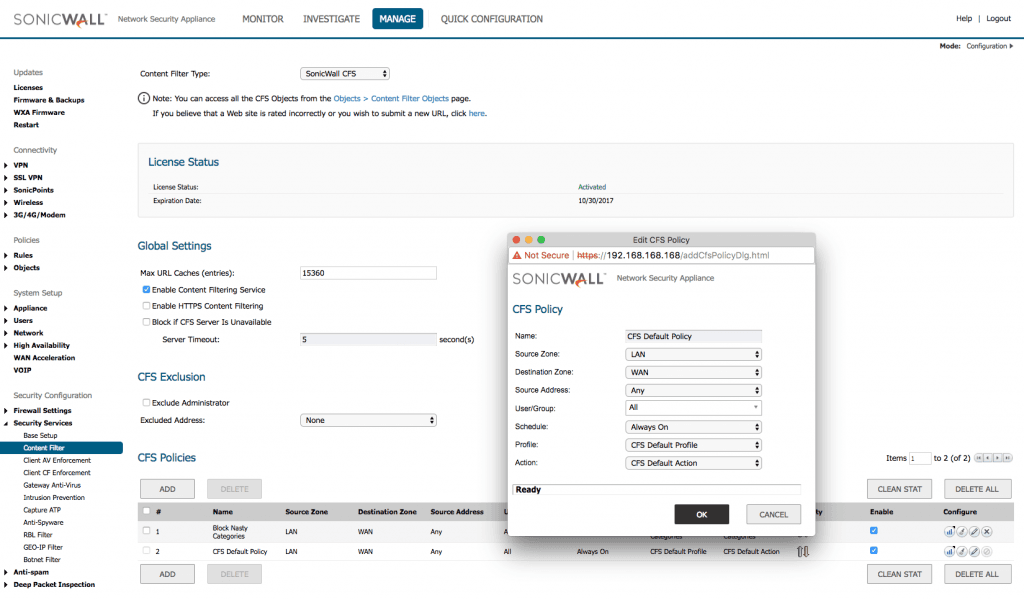Open Capture ATP in the sidebar
Image resolution: width=1024 pixels, height=600 pixels.
point(42,510)
